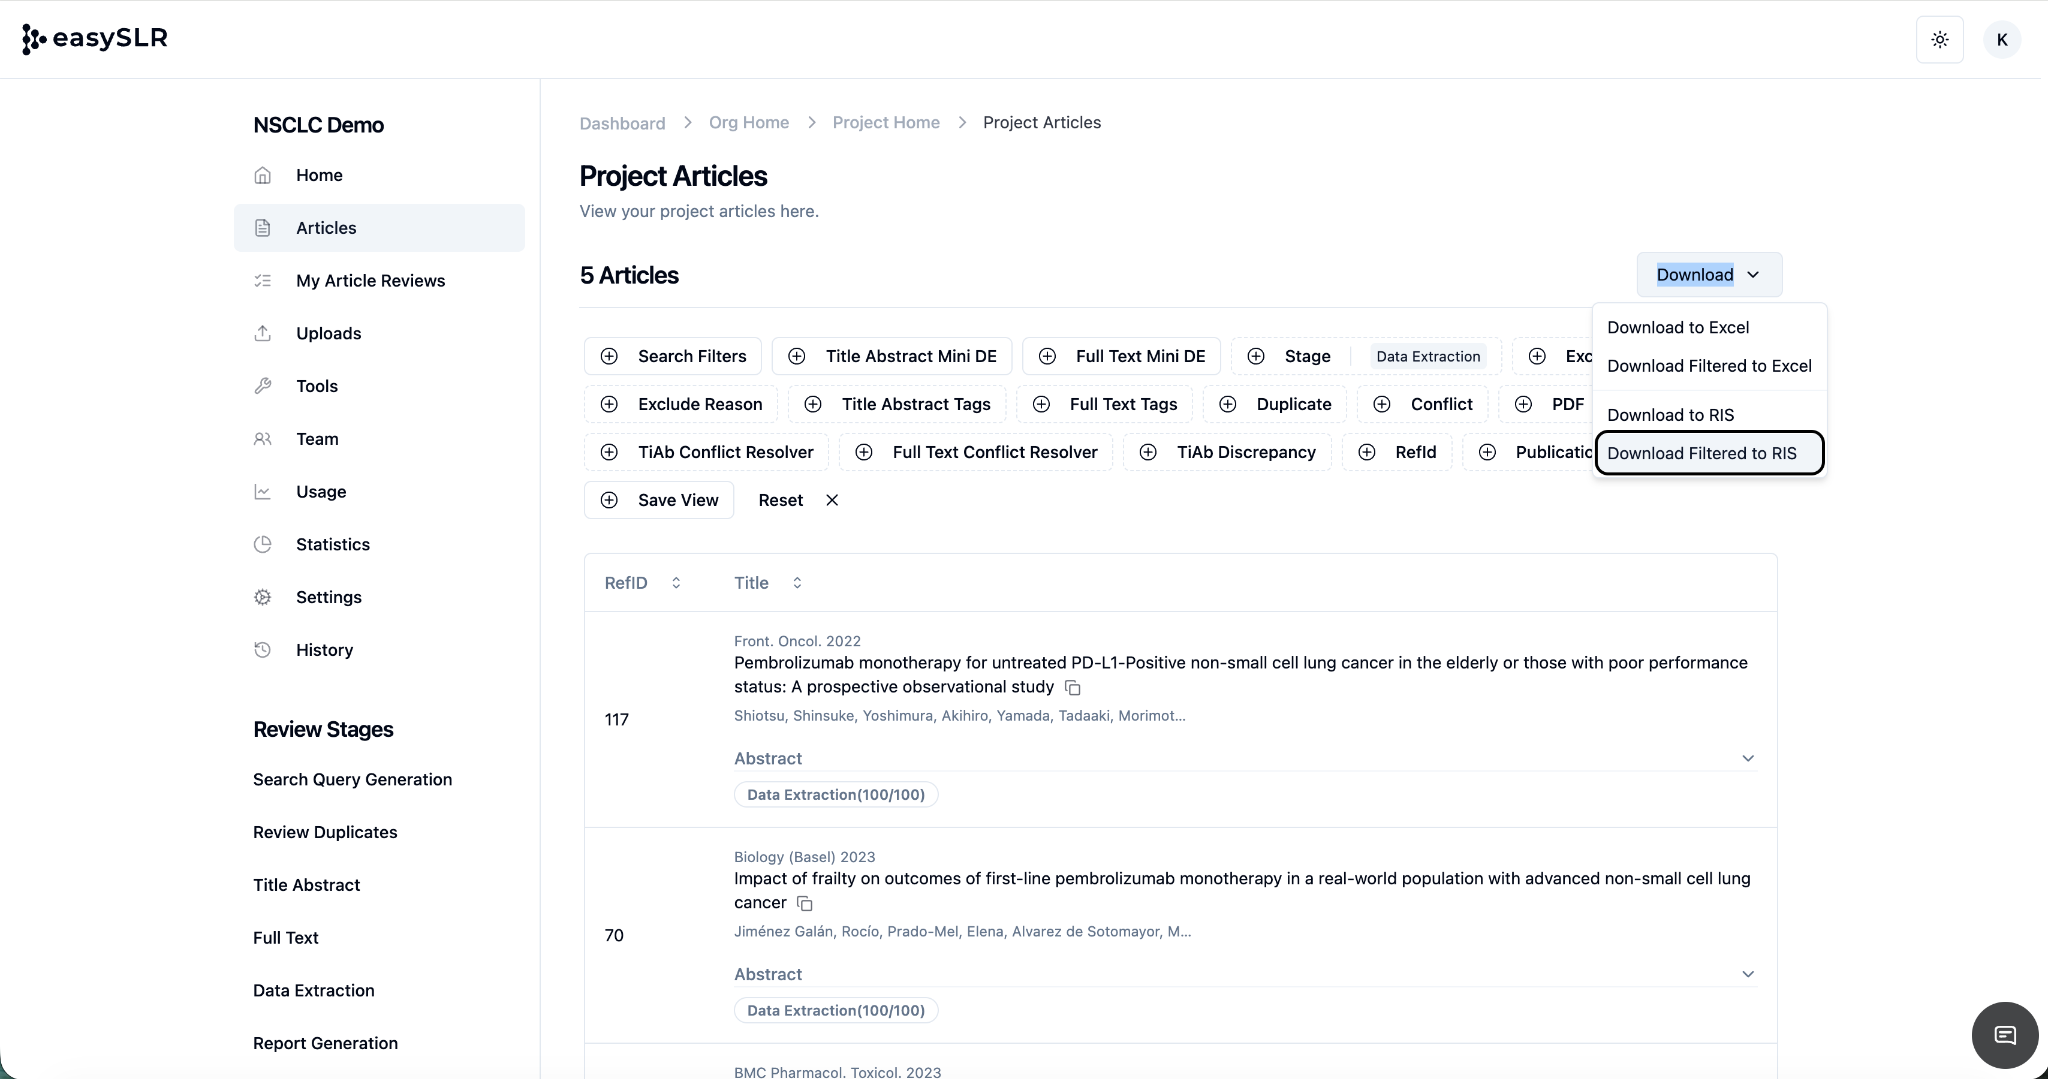
Task: Copy title of article 70
Action: pyautogui.click(x=804, y=904)
